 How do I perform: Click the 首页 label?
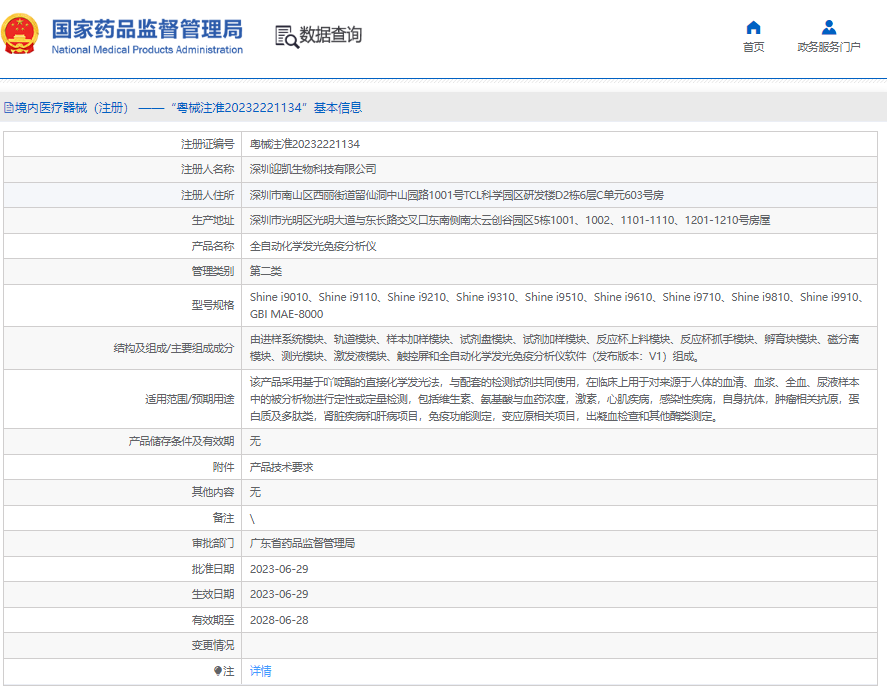point(753,47)
